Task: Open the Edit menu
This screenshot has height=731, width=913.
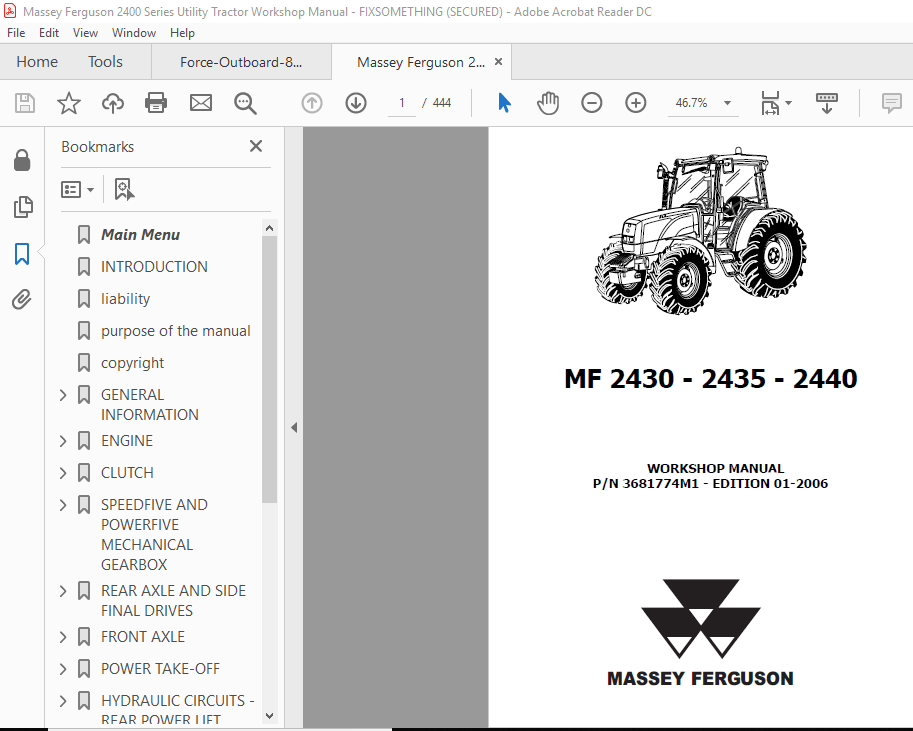Action: pos(49,33)
